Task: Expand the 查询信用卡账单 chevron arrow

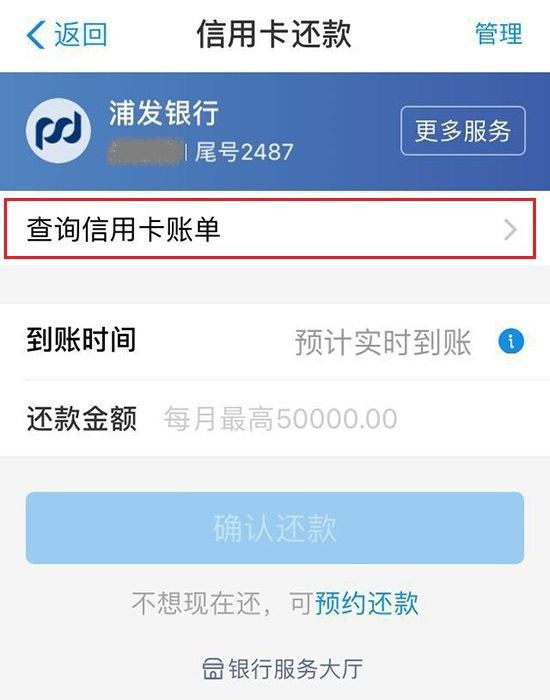Action: pyautogui.click(x=510, y=230)
